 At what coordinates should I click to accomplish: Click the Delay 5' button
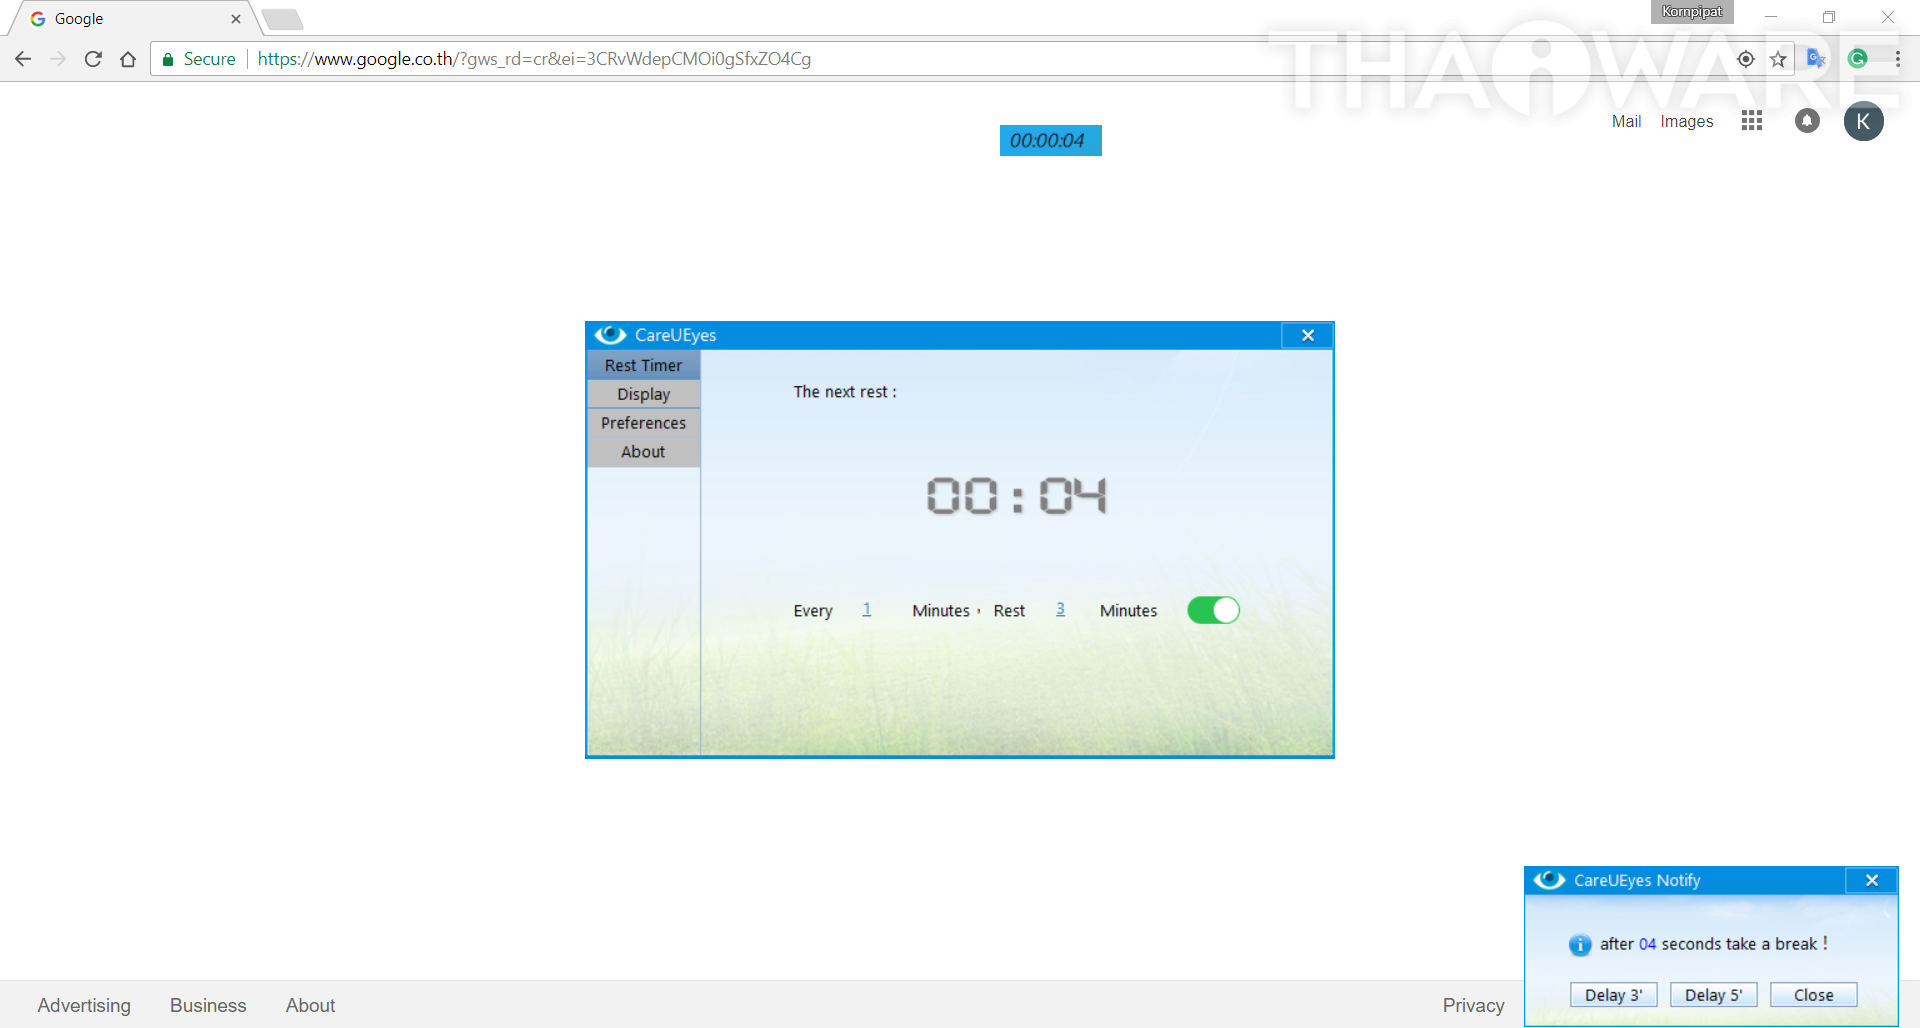pyautogui.click(x=1713, y=995)
